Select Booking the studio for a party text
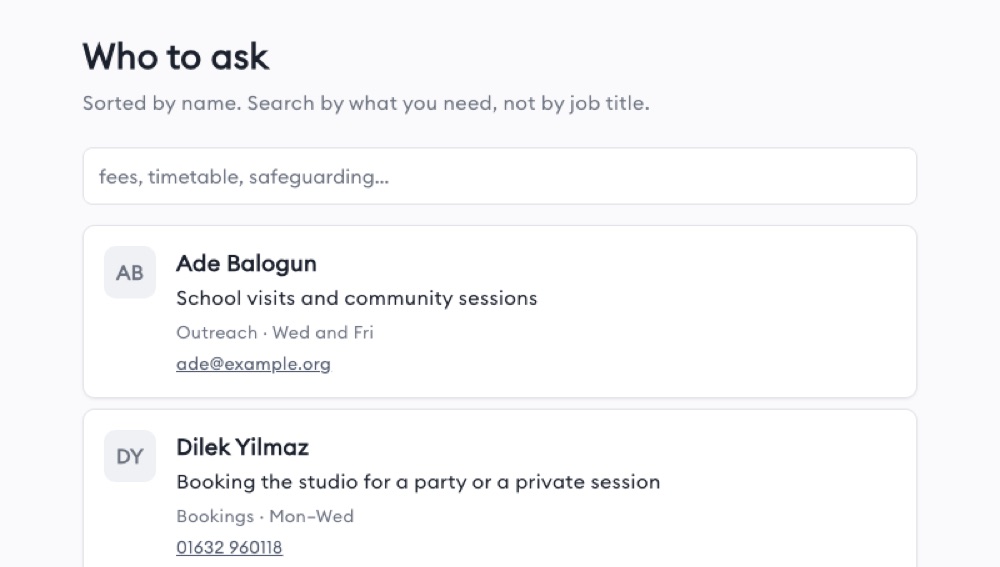 click(321, 482)
